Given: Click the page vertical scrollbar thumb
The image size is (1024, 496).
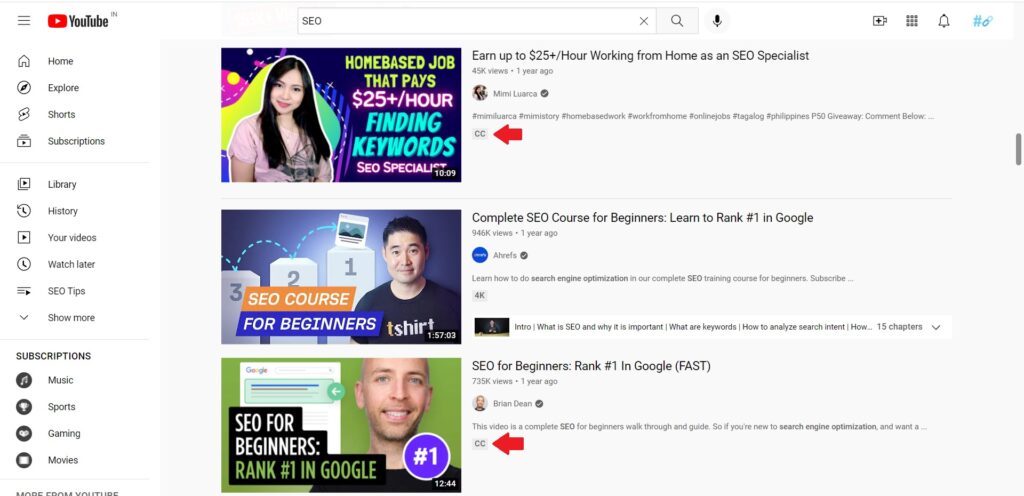Looking at the screenshot, I should 1018,149.
